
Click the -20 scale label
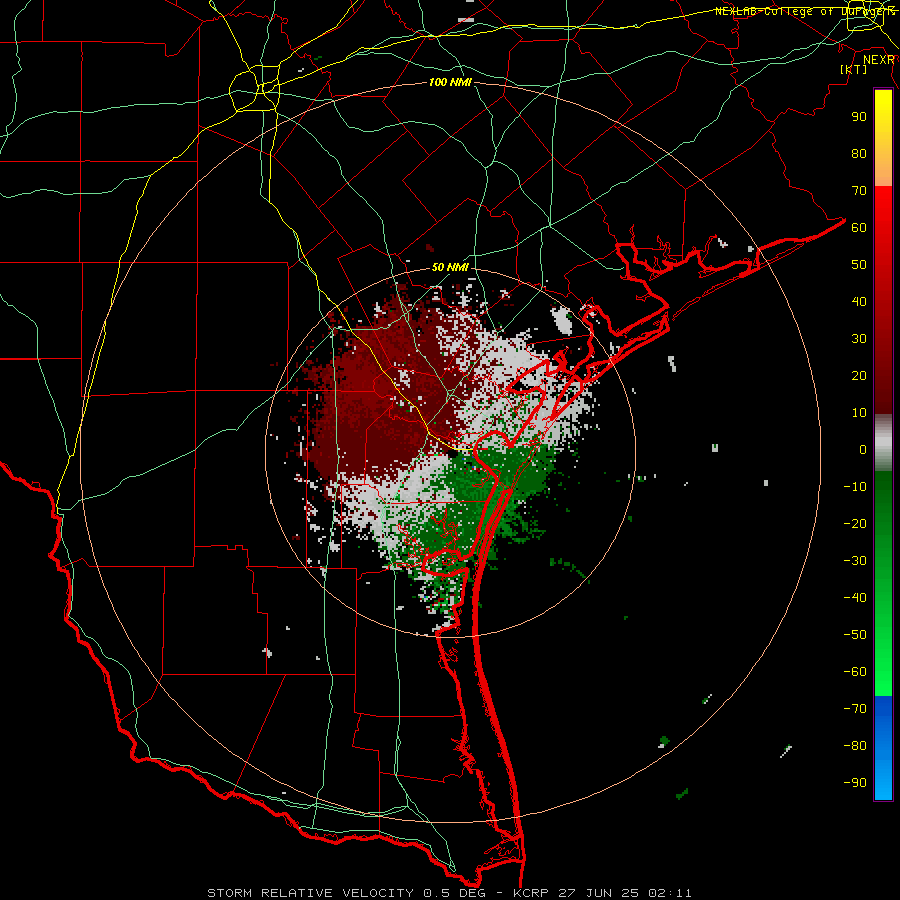click(855, 523)
